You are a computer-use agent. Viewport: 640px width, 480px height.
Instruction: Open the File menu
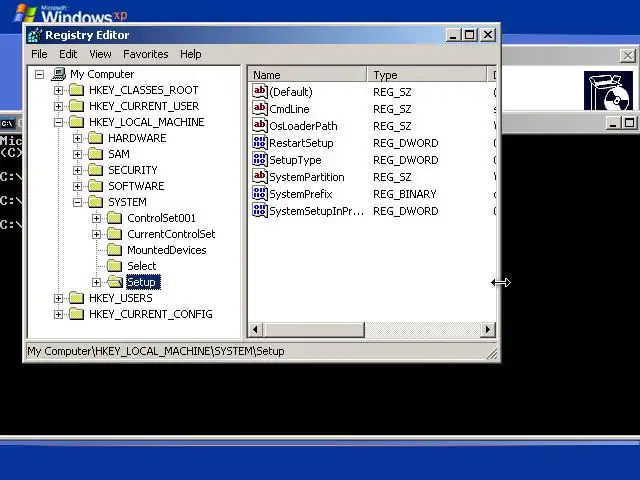39,54
